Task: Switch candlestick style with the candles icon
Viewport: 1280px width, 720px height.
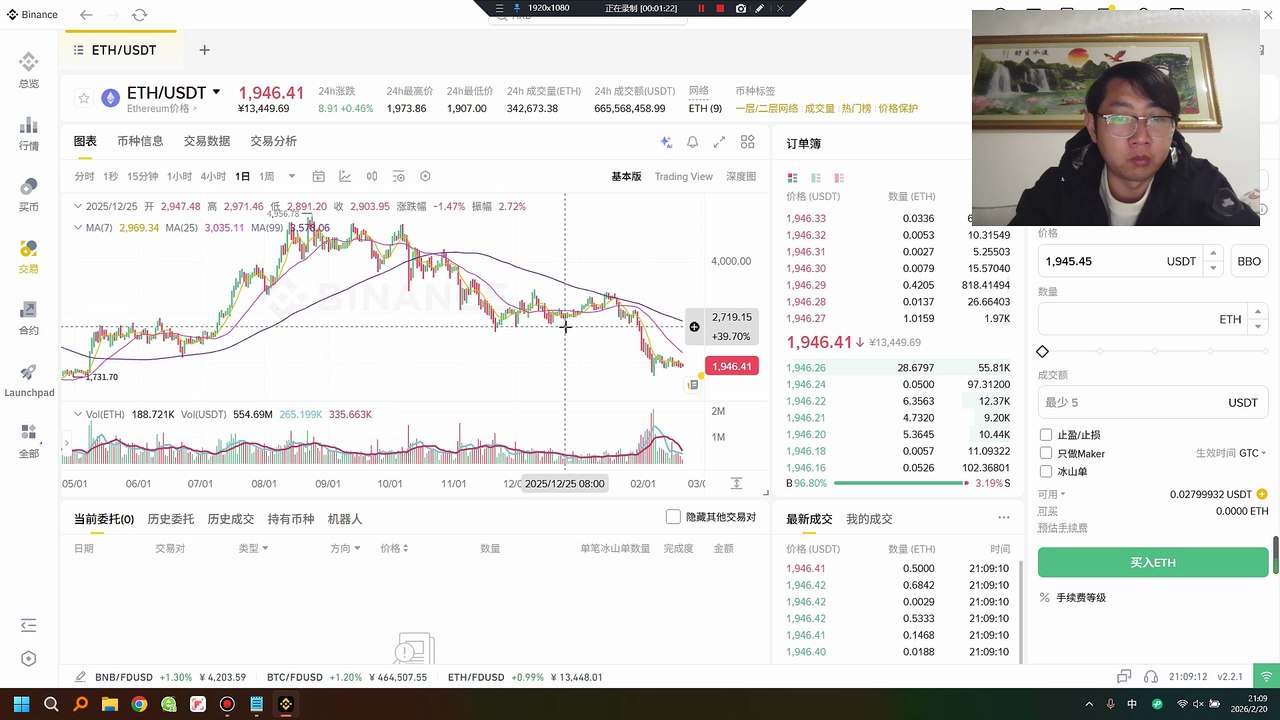Action: [x=372, y=176]
